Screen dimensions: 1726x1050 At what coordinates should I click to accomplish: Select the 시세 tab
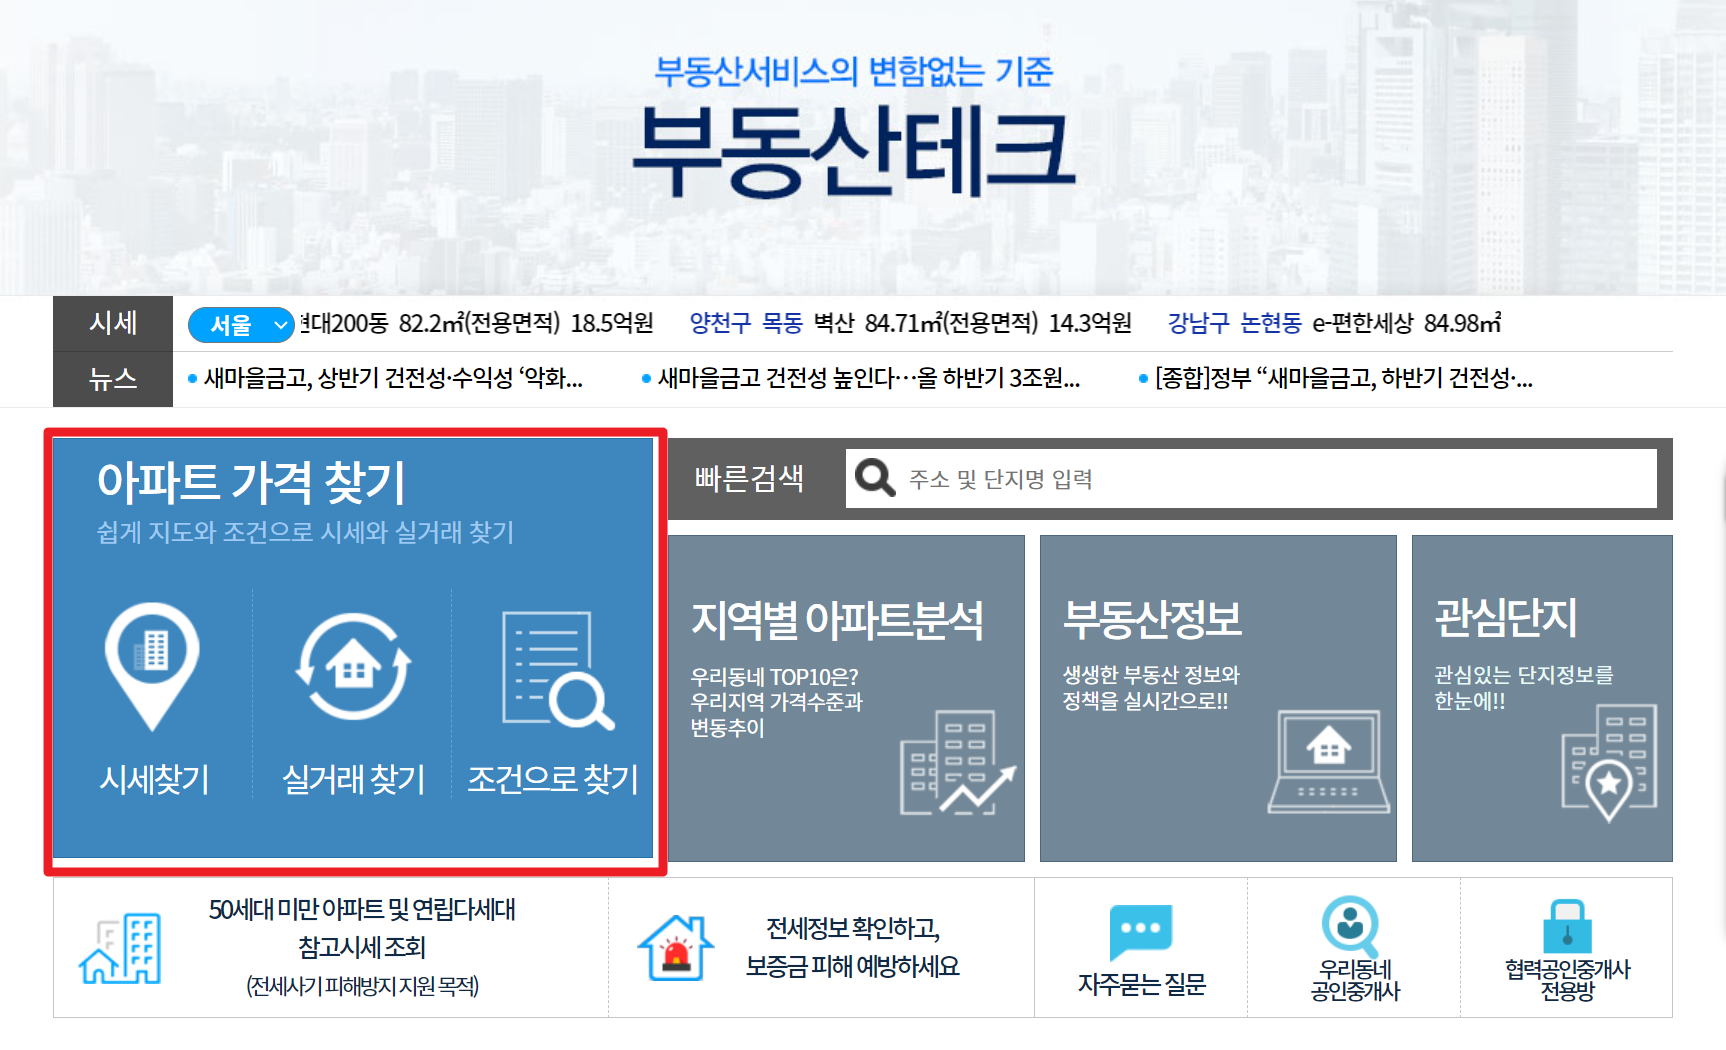113,323
